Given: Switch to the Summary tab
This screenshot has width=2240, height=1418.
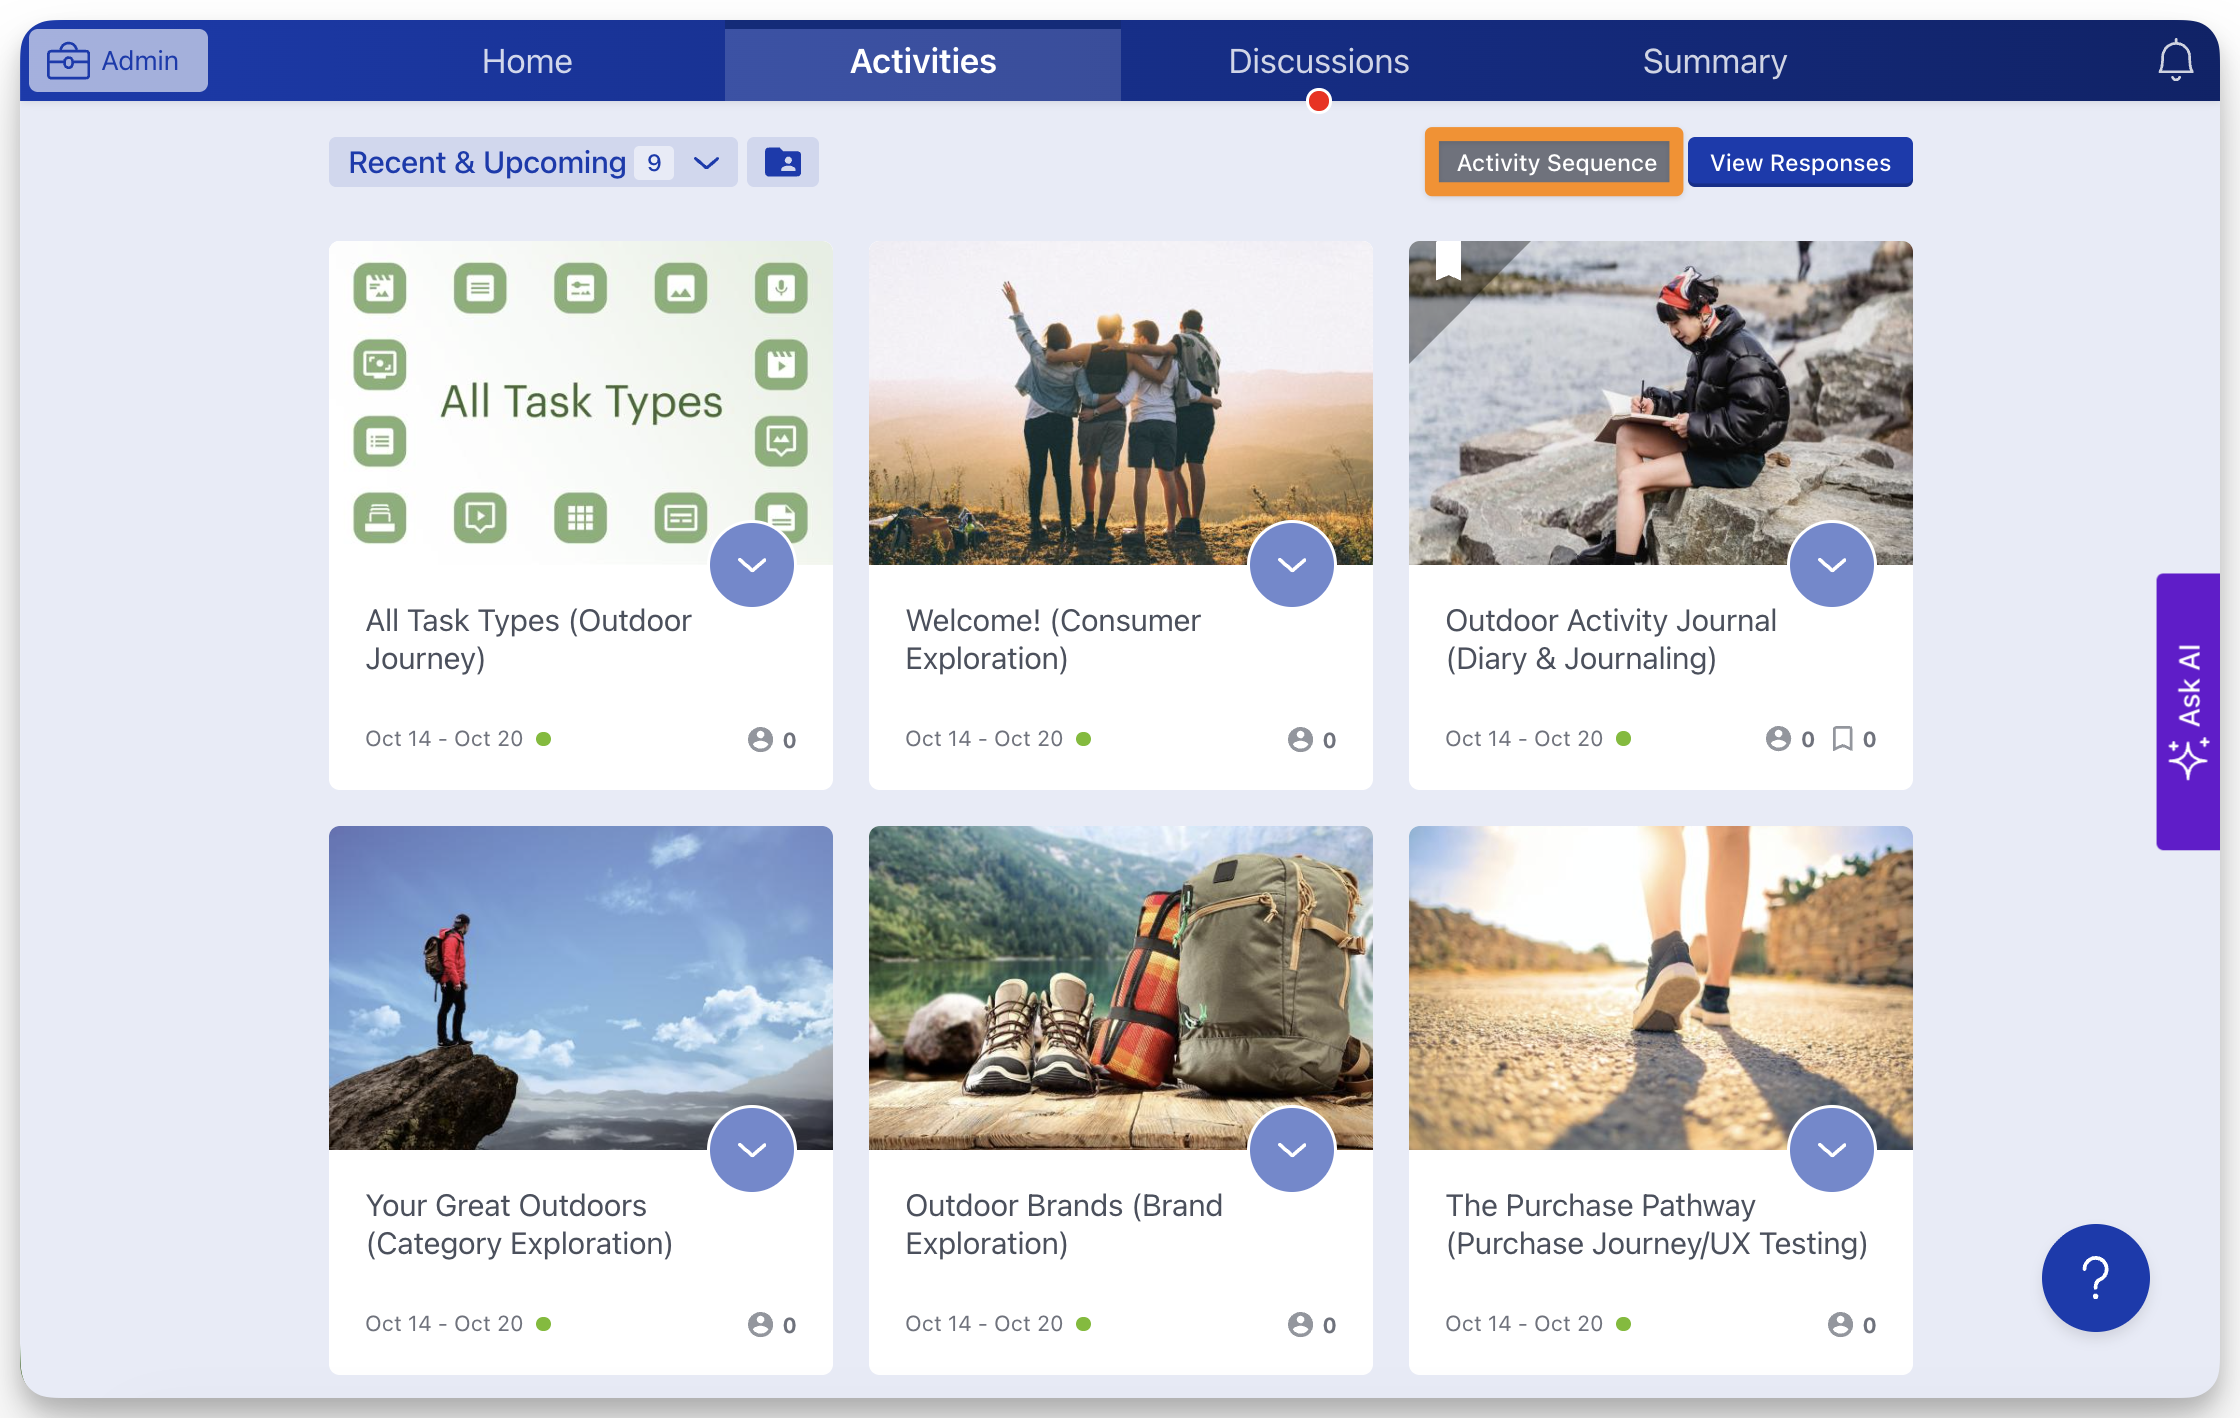Looking at the screenshot, I should 1714,61.
